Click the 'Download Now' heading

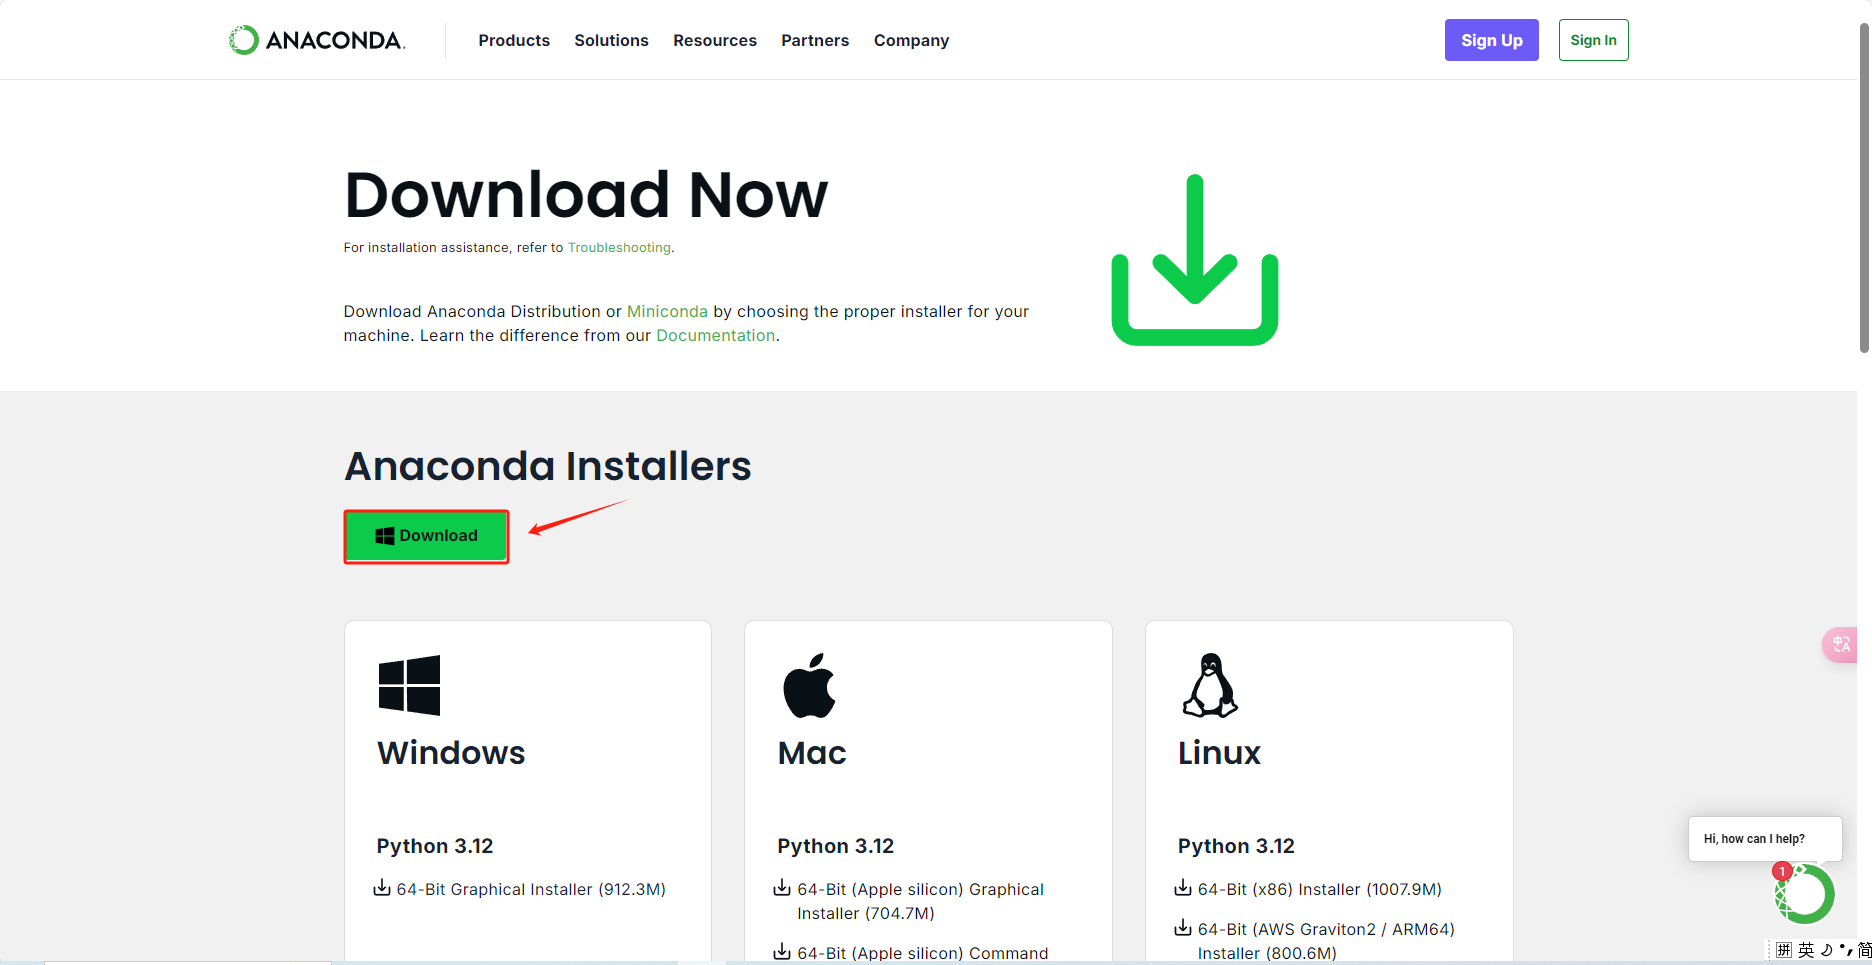point(586,194)
